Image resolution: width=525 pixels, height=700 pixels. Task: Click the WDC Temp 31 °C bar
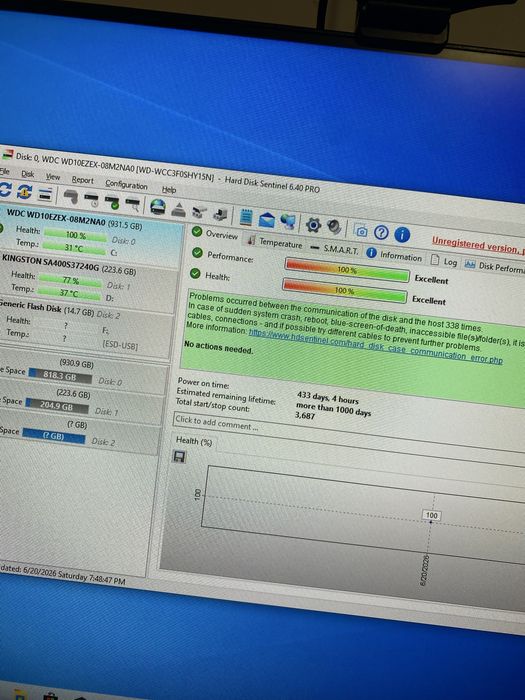74,247
